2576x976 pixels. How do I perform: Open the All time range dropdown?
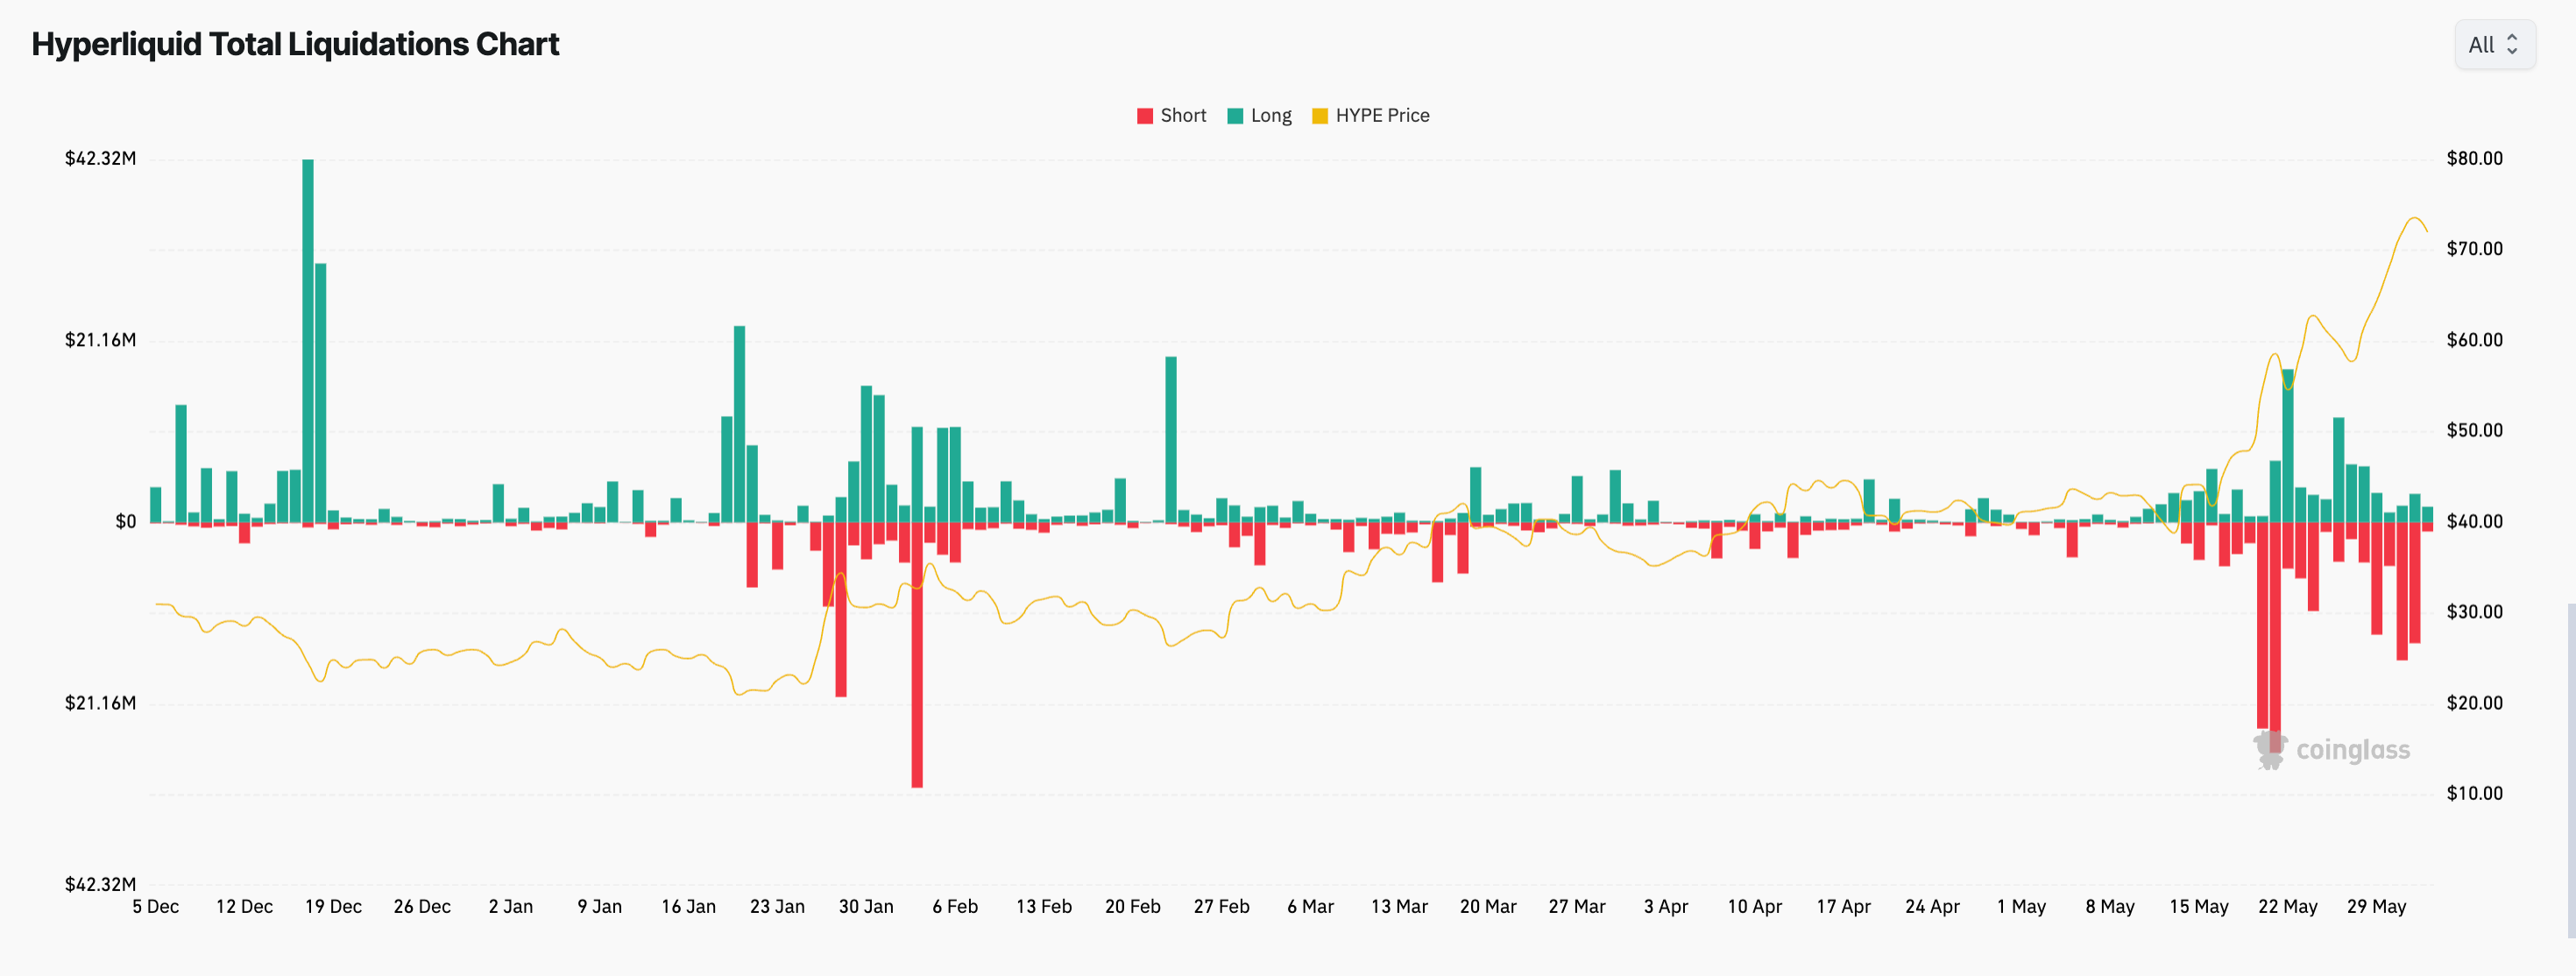coord(2494,45)
